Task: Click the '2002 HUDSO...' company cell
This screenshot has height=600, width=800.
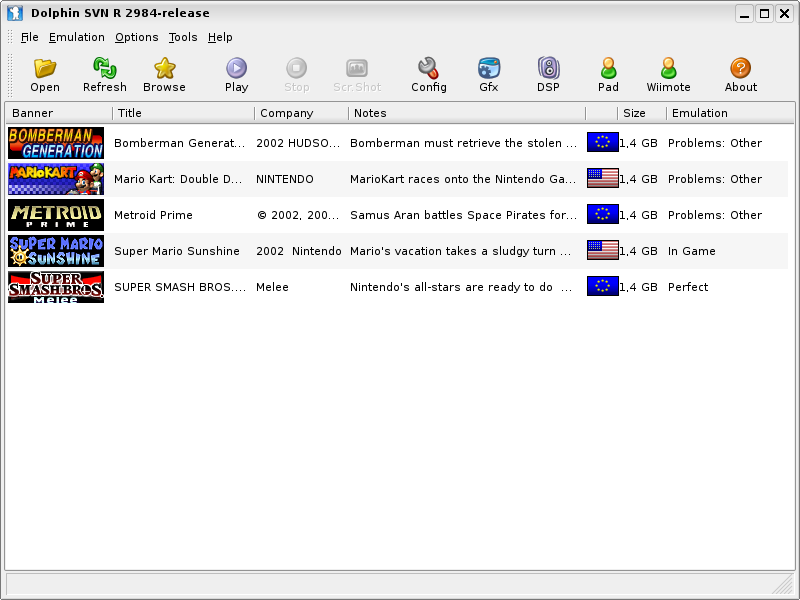Action: (298, 143)
